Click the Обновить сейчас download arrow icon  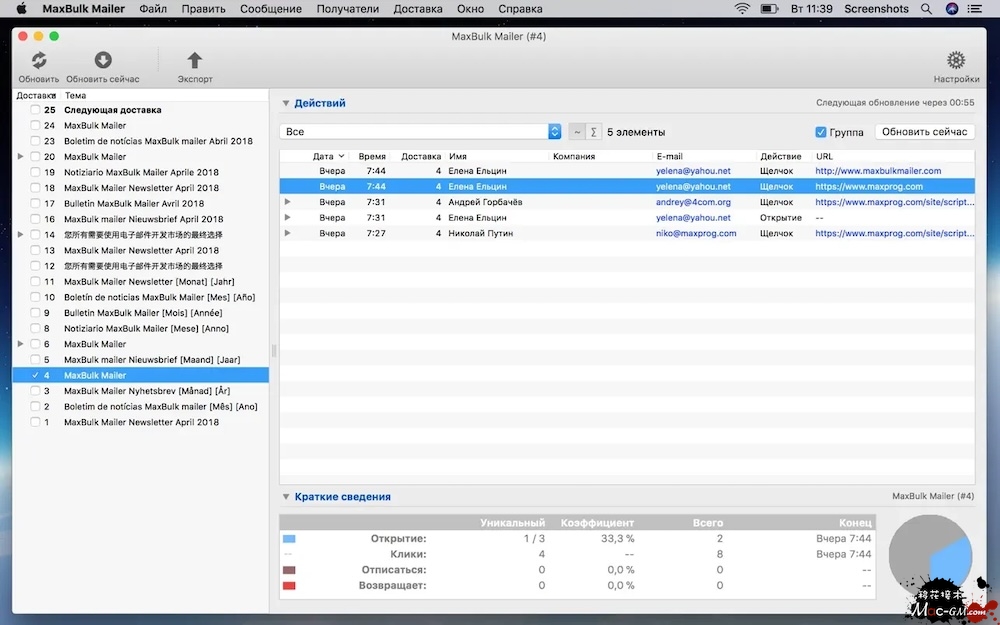click(x=103, y=61)
